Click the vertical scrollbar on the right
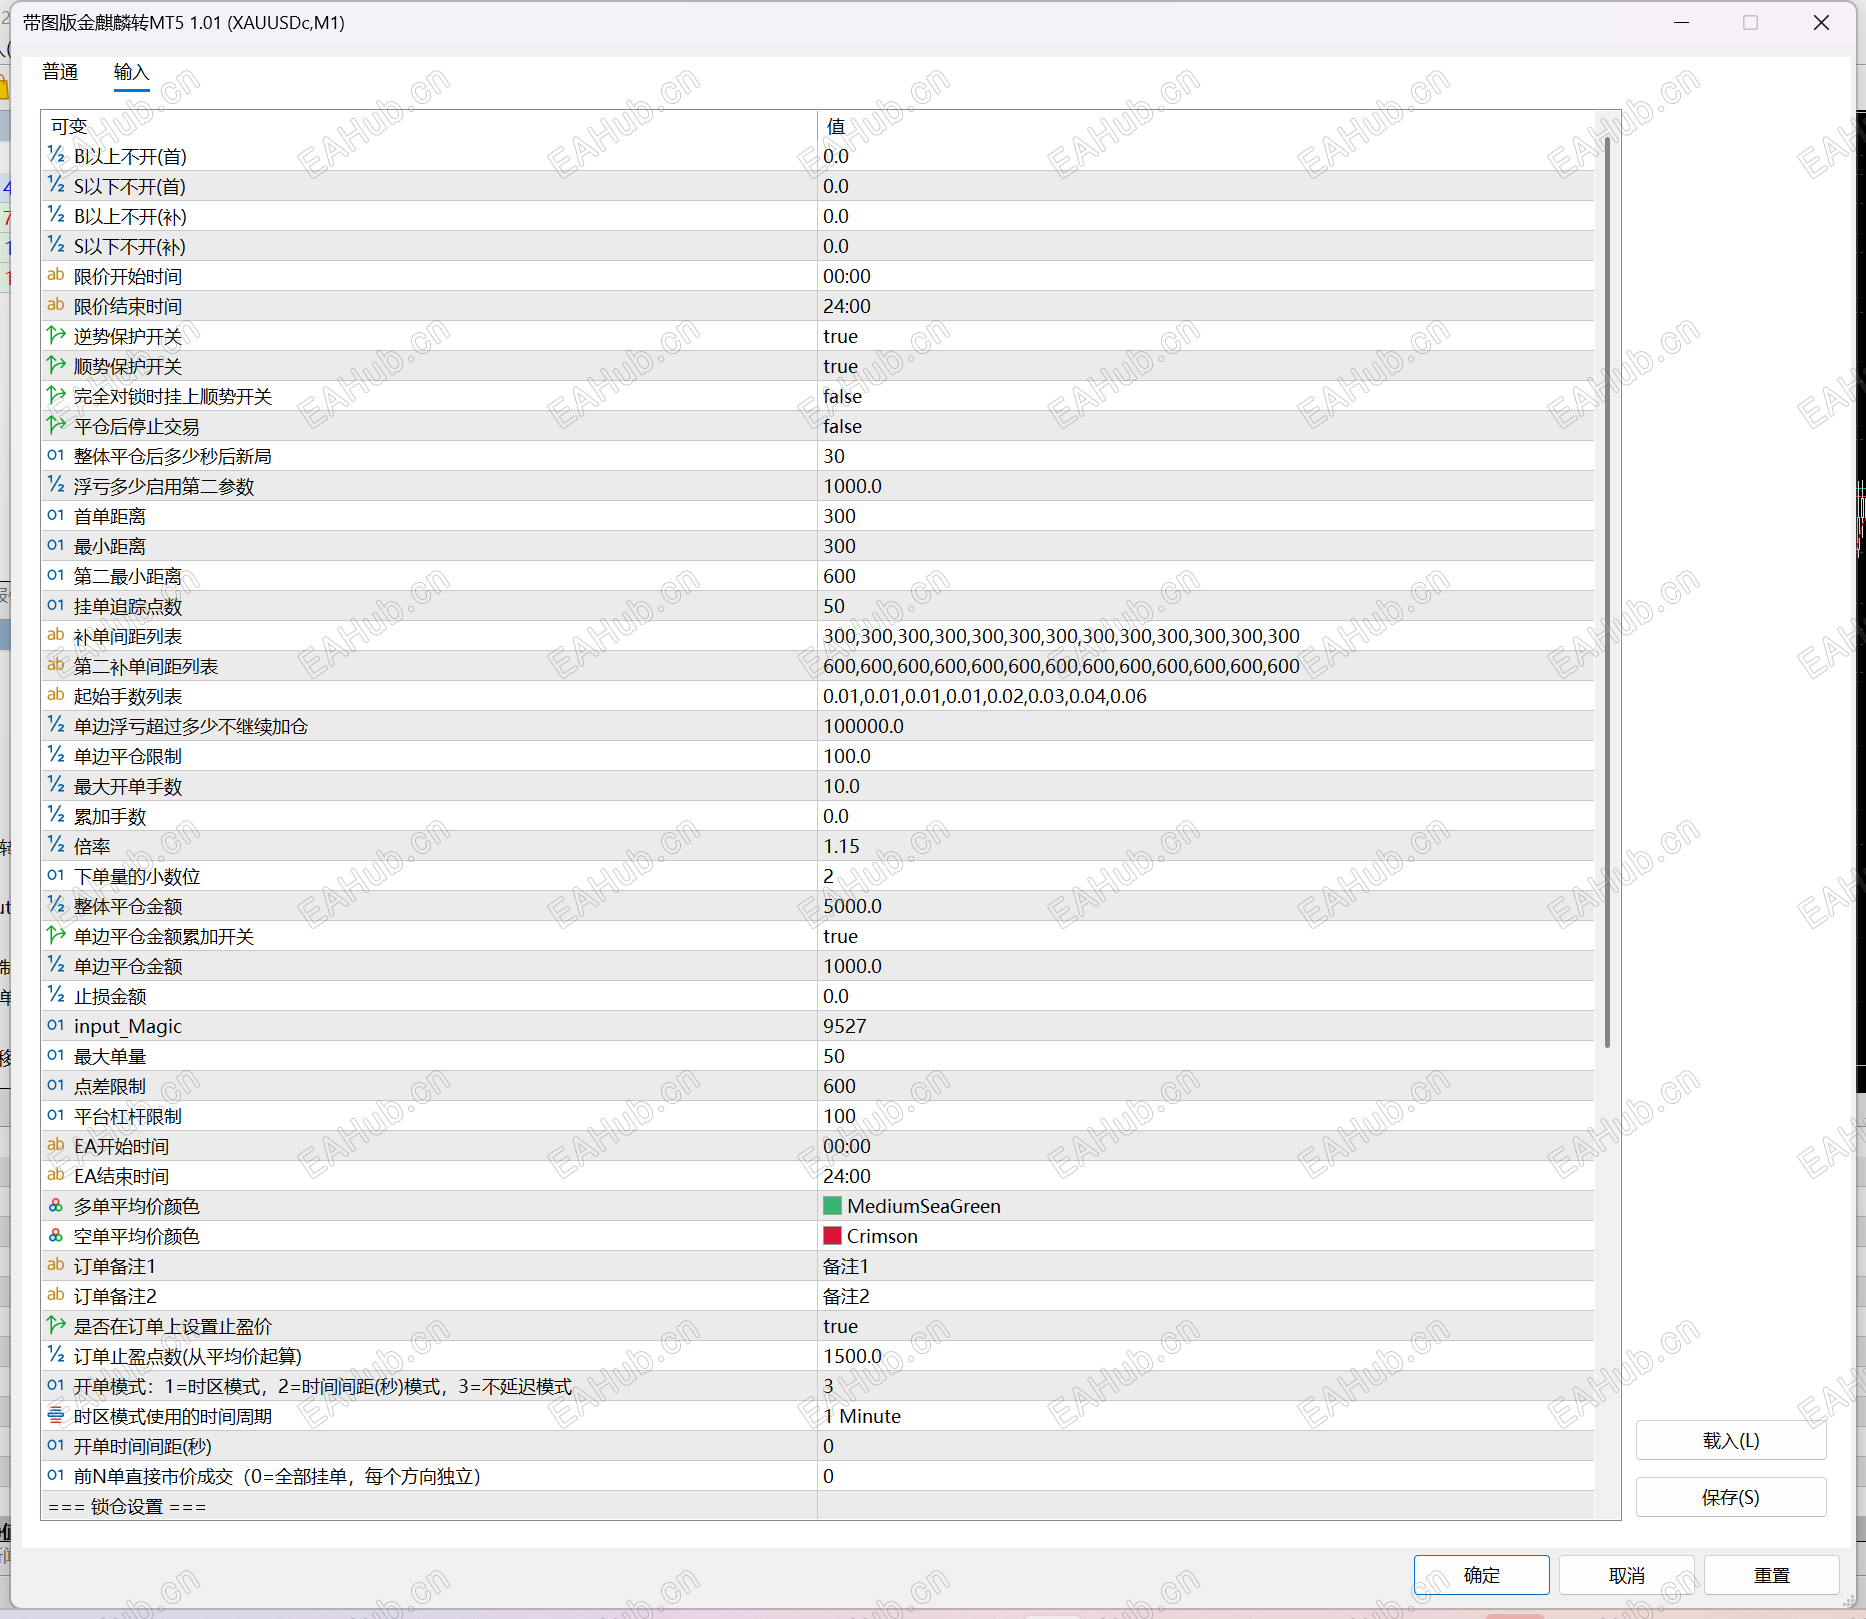The image size is (1866, 1619). (1607, 600)
